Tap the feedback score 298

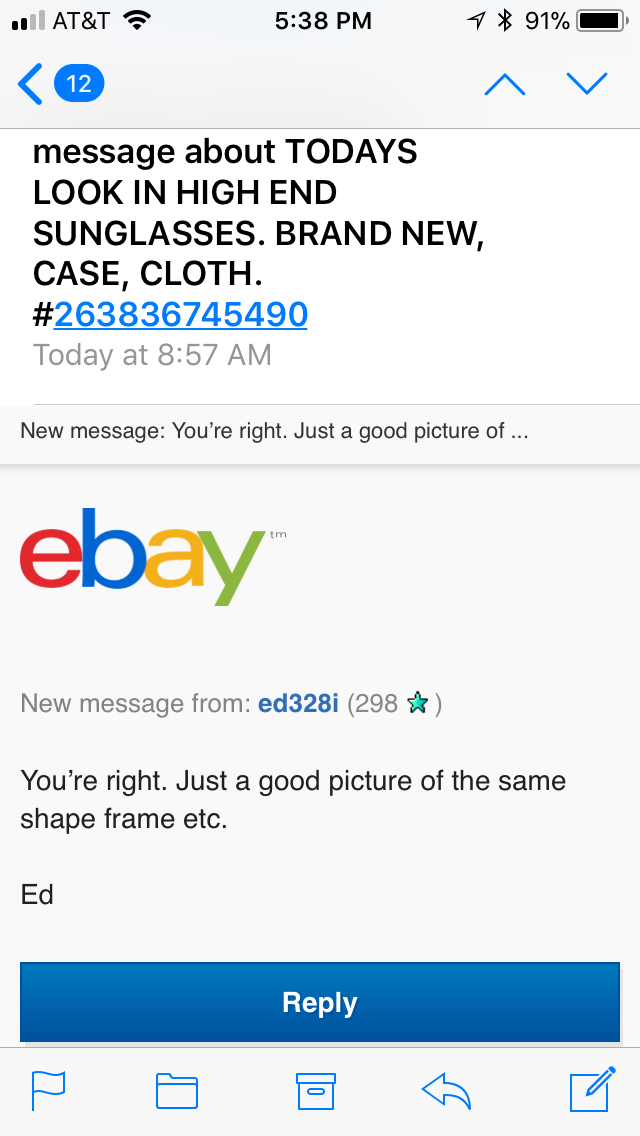[377, 703]
